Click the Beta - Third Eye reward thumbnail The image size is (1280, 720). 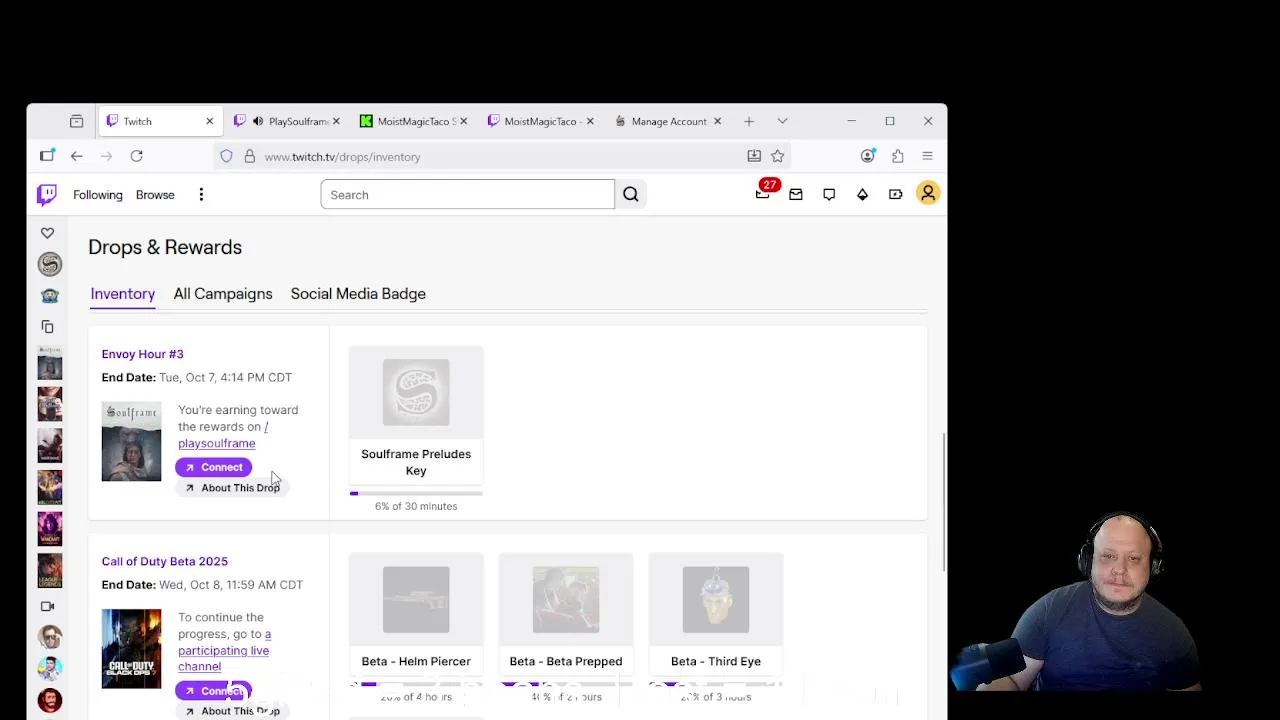[716, 600]
